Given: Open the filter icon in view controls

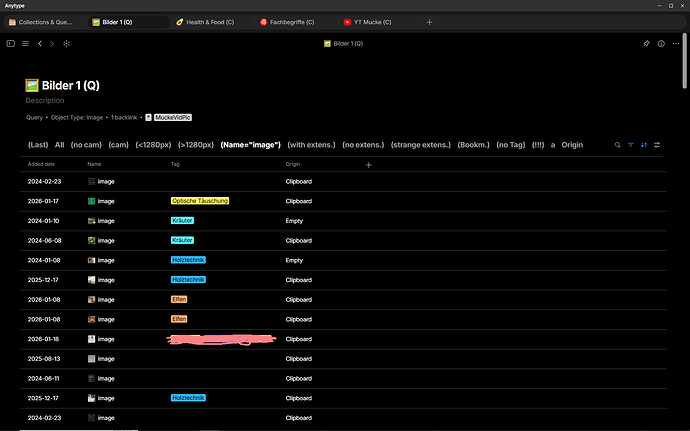Looking at the screenshot, I should pos(631,145).
